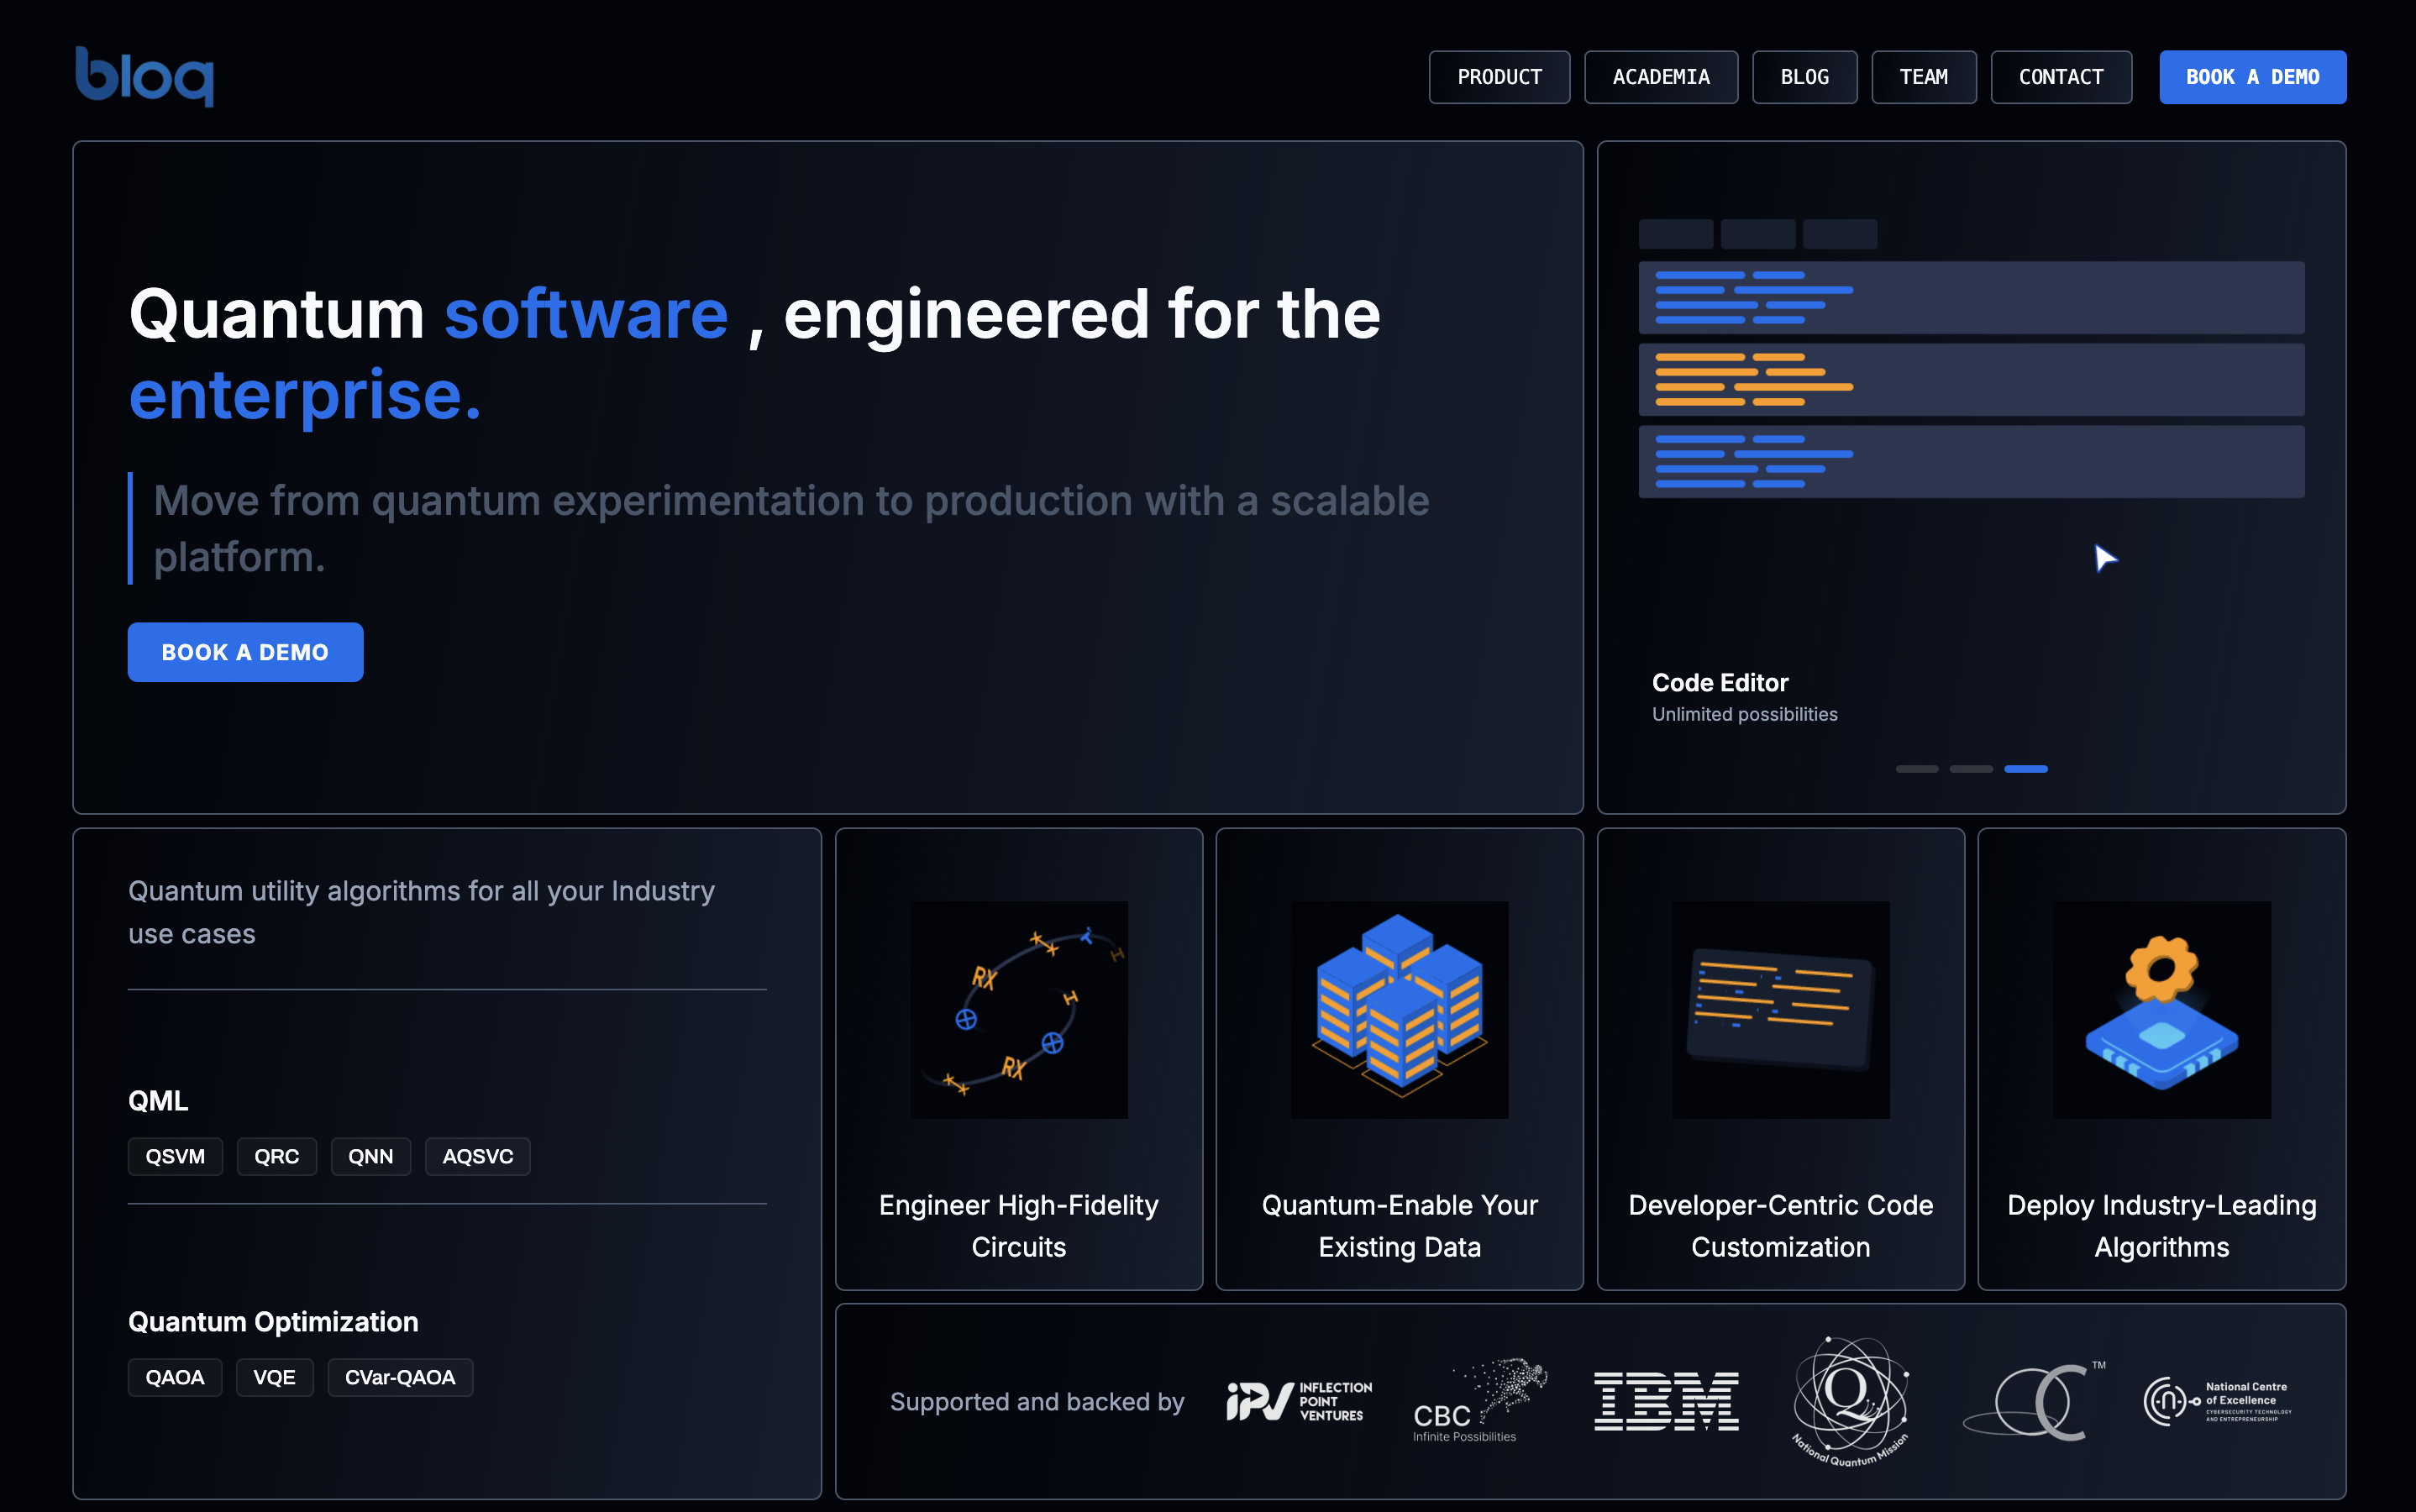Click the Quantum Optimization heading

click(x=273, y=1322)
